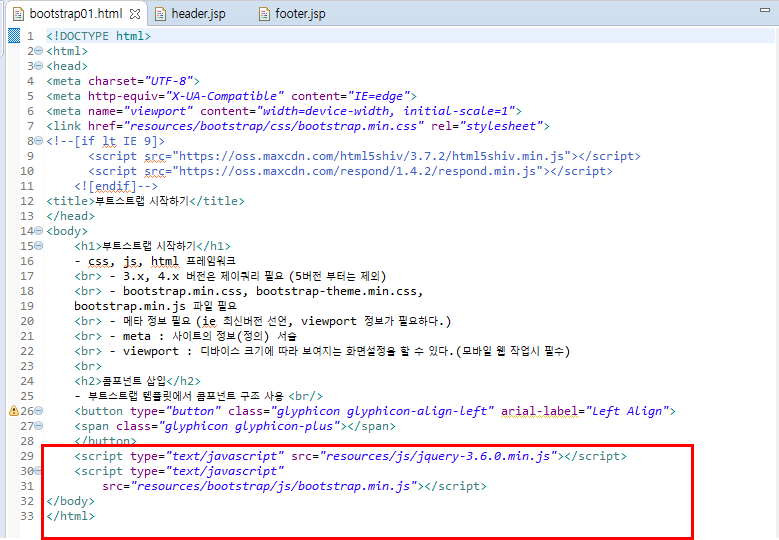Viewport: 779px width, 540px height.
Task: Click the "rel" stylesheet attribute value
Action: (x=501, y=126)
